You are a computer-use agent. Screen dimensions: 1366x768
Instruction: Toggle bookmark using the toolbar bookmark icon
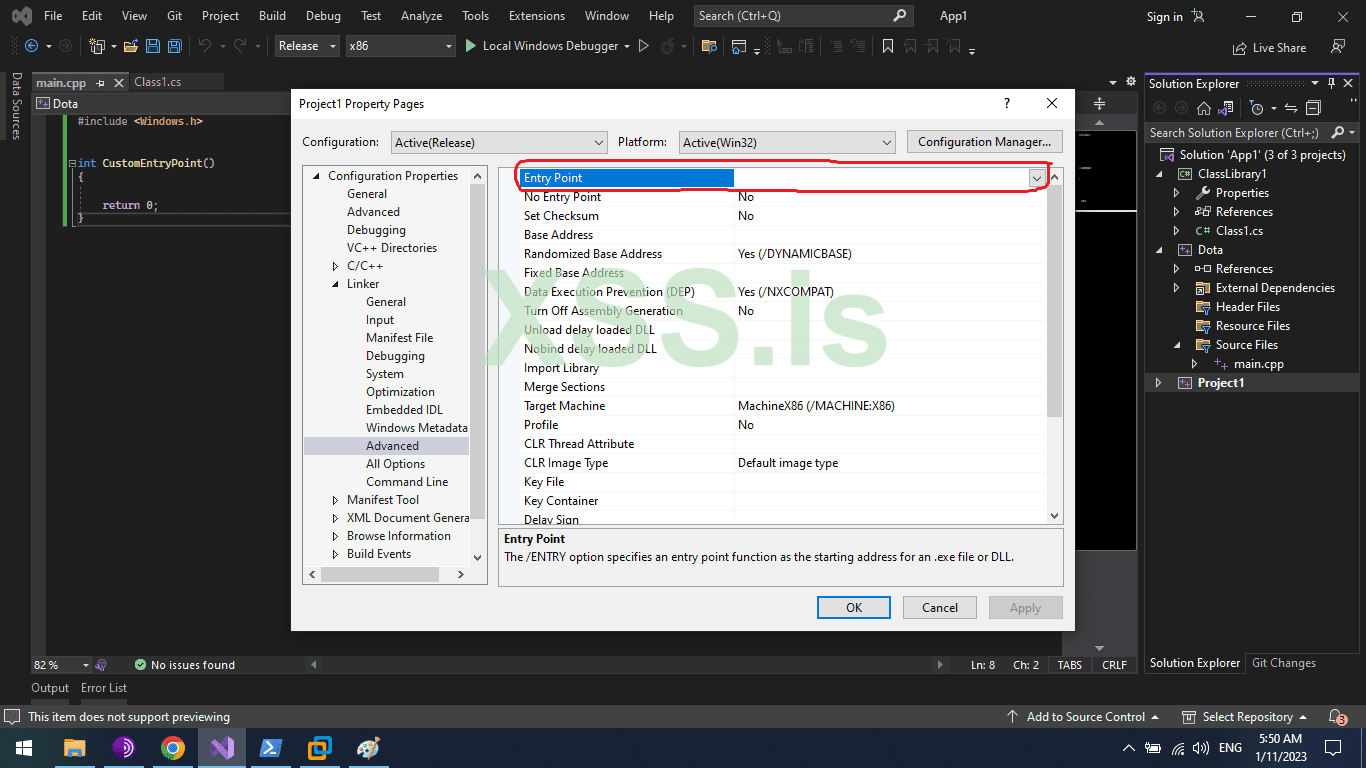pyautogui.click(x=887, y=46)
